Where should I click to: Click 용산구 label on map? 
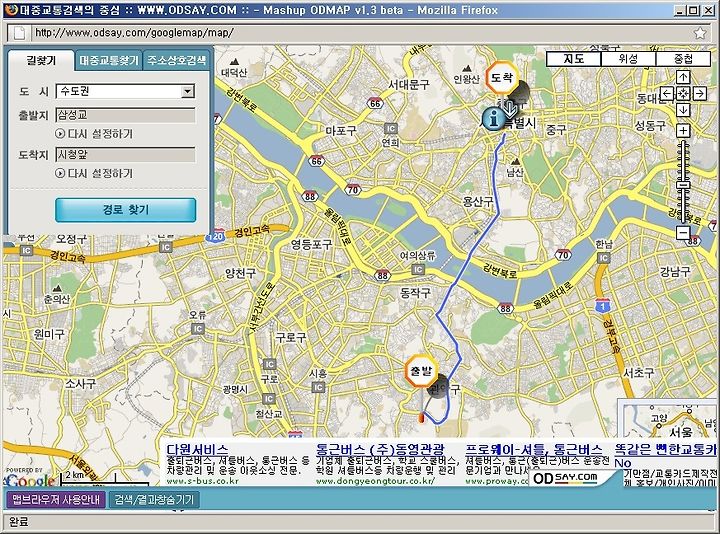pos(478,201)
